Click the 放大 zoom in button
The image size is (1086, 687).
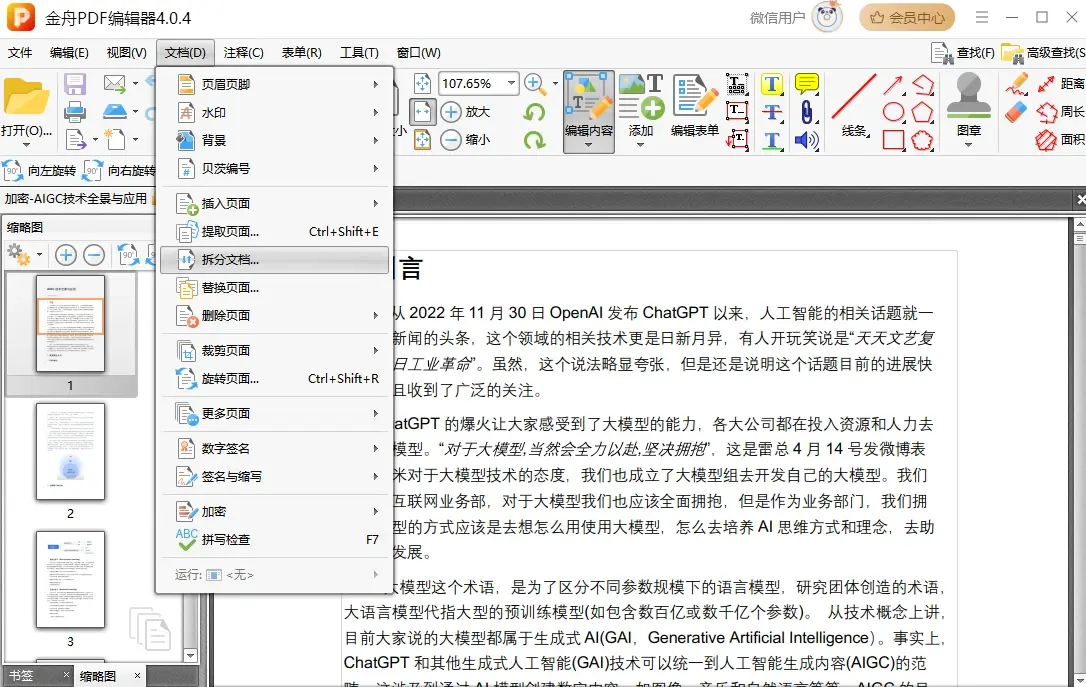[x=465, y=111]
